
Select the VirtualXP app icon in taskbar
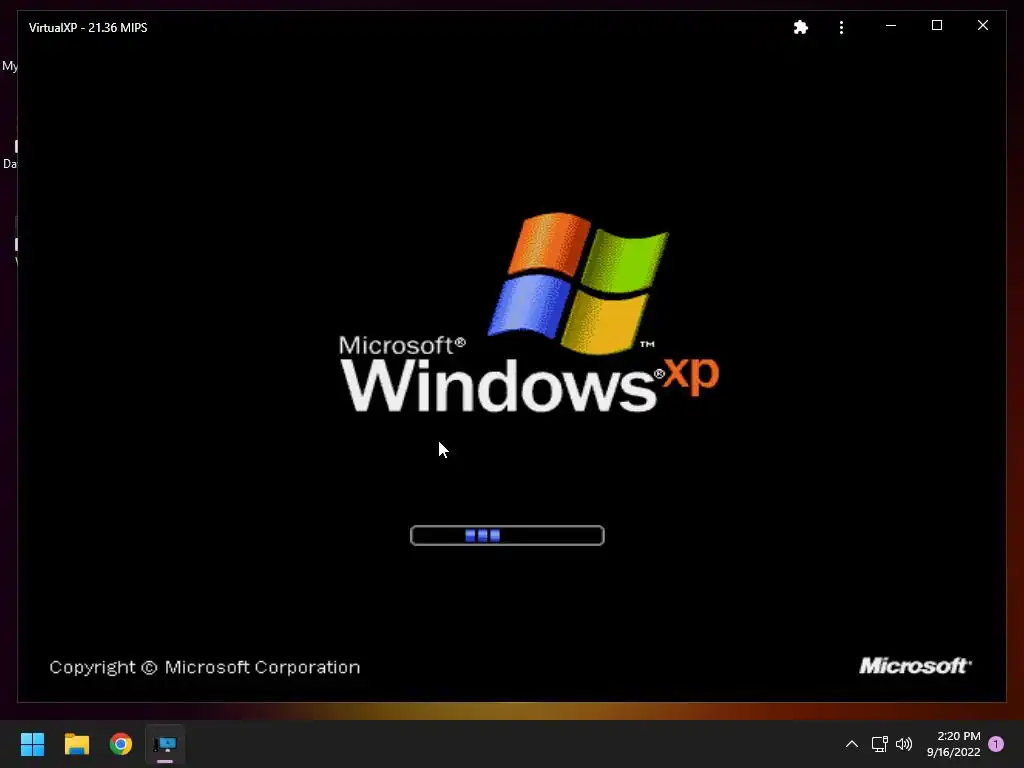(x=165, y=744)
